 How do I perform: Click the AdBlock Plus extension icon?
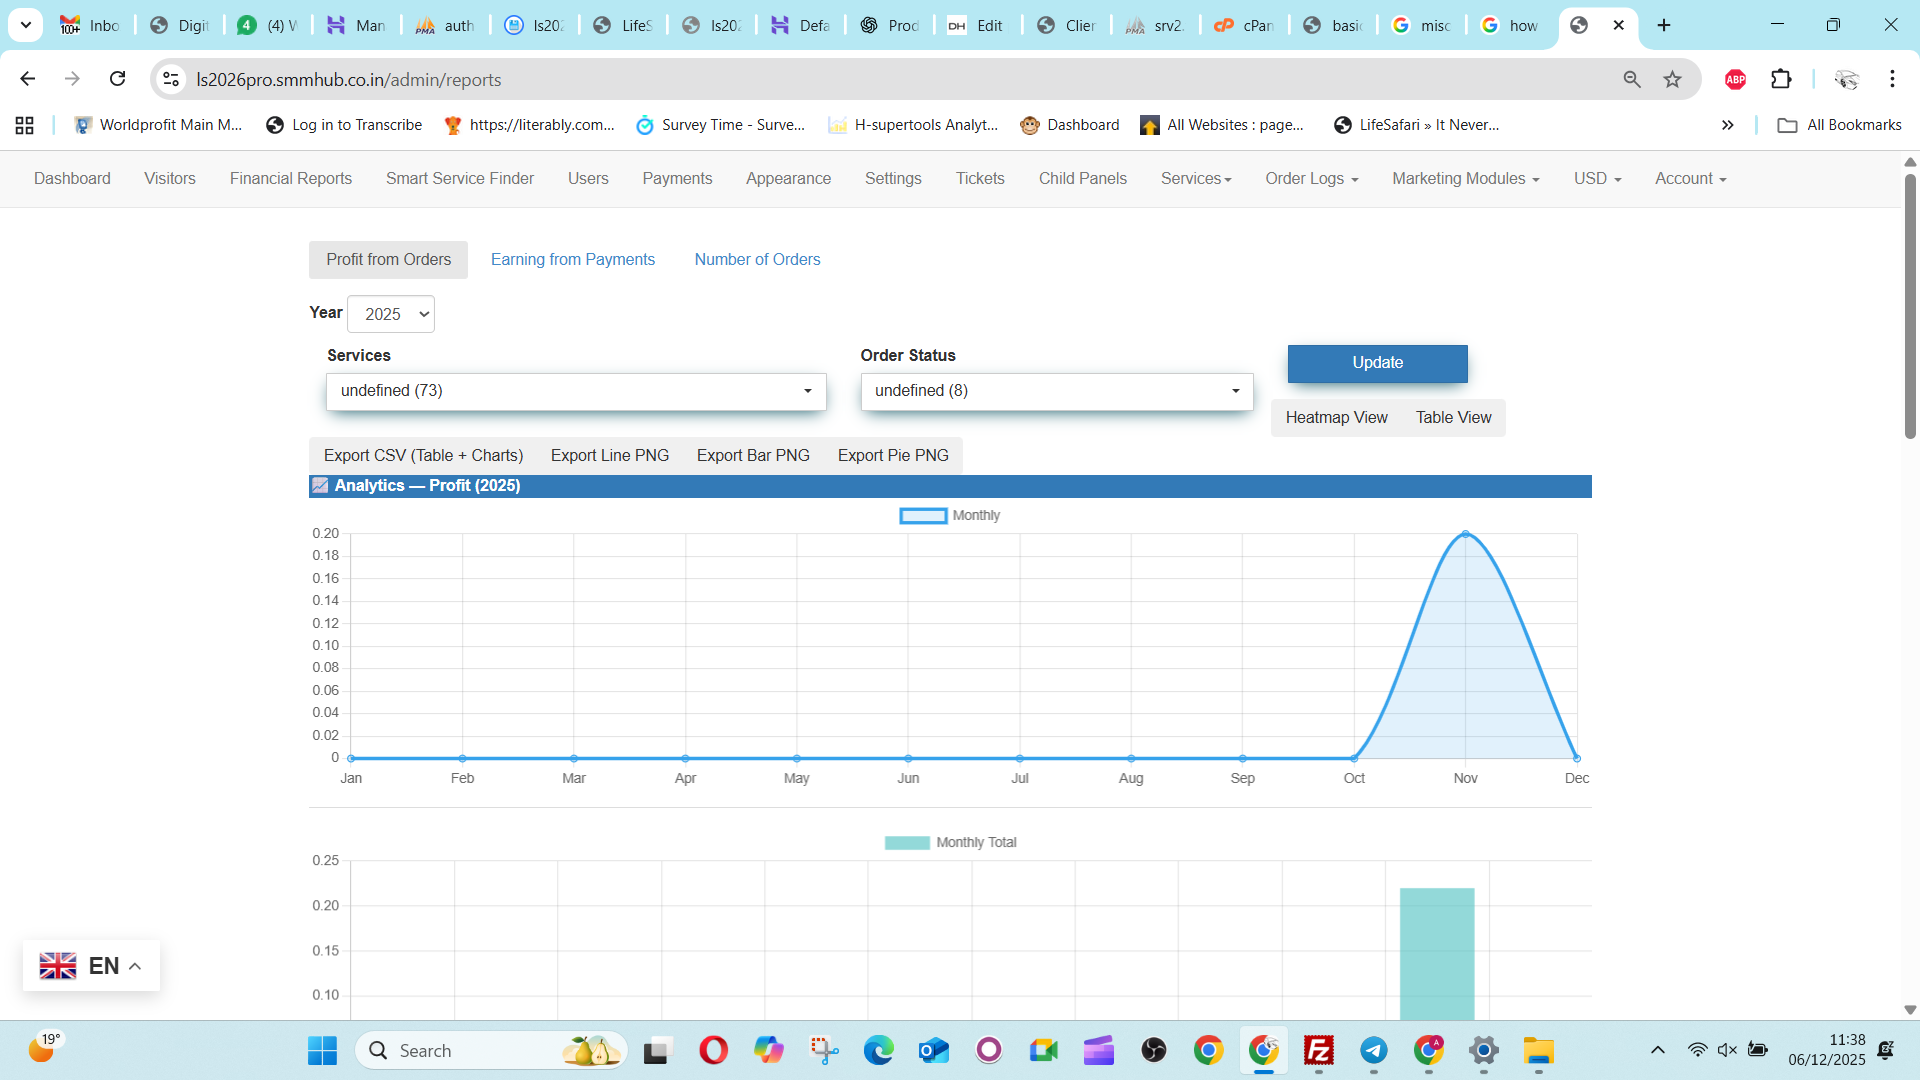click(1735, 79)
